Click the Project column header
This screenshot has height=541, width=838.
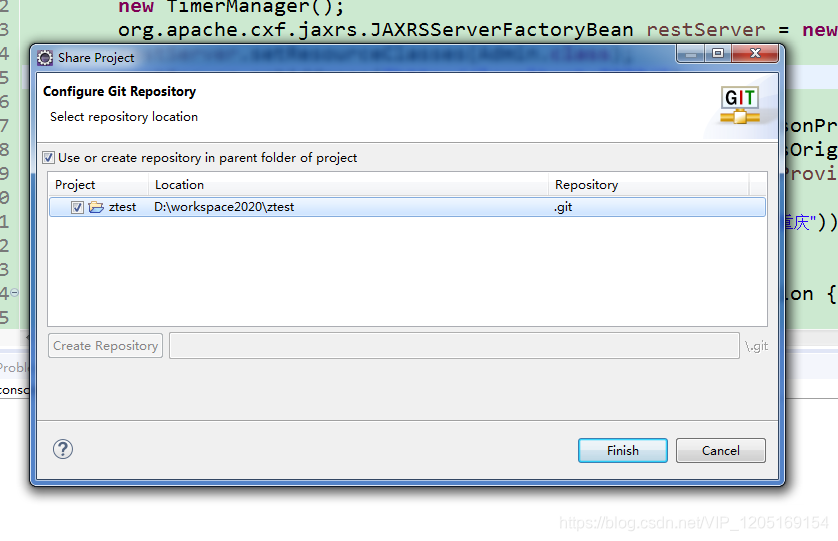(x=98, y=184)
